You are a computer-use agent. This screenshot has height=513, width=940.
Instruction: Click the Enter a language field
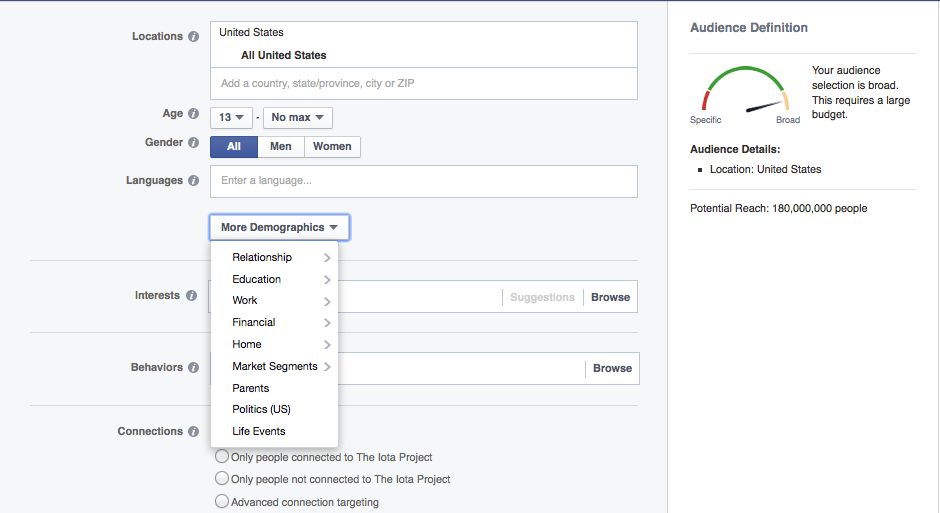pos(424,182)
